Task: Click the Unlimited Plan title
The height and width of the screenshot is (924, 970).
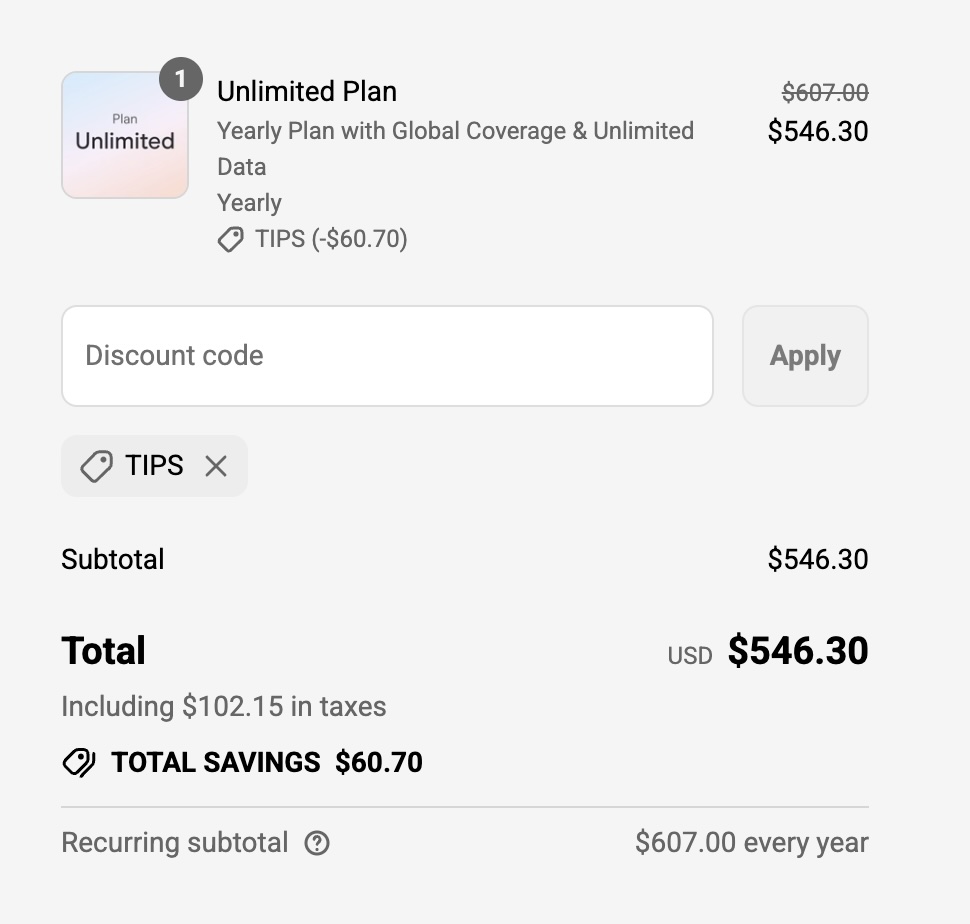Action: coord(306,91)
